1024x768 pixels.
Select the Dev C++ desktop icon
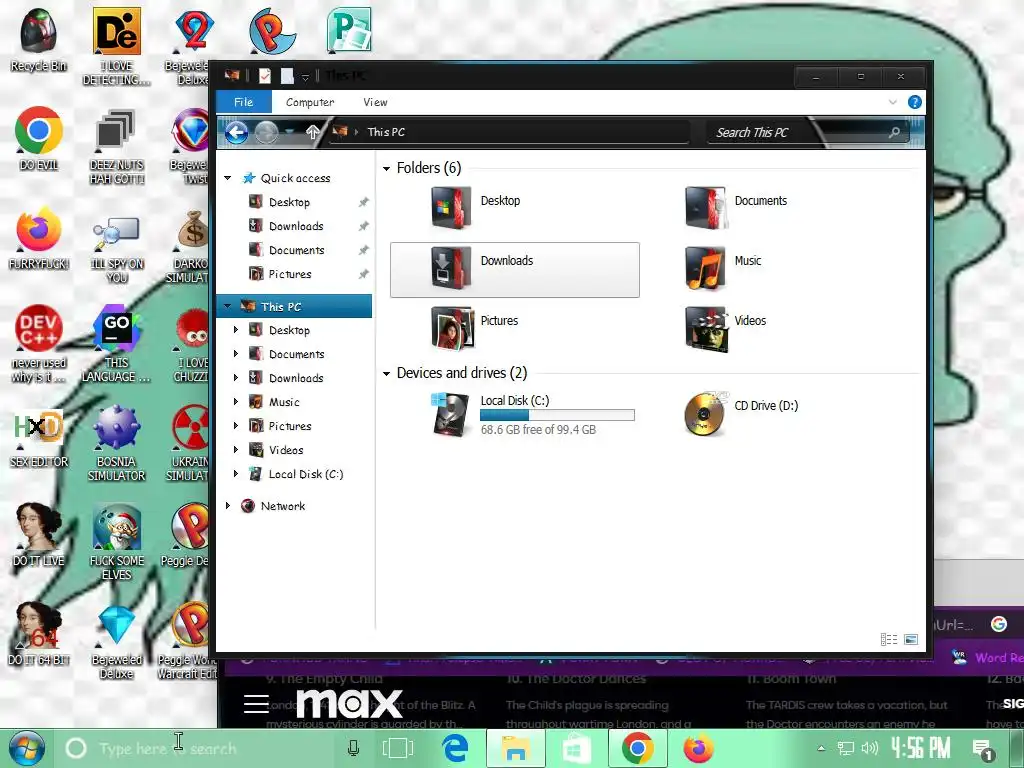click(x=39, y=344)
